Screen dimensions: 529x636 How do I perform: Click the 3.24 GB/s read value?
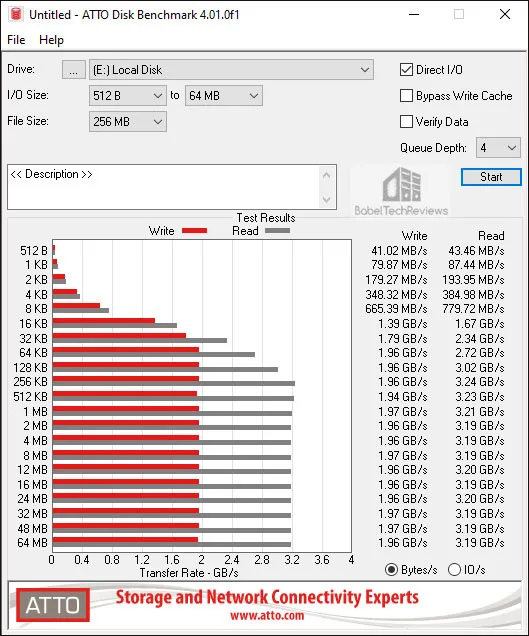[480, 382]
